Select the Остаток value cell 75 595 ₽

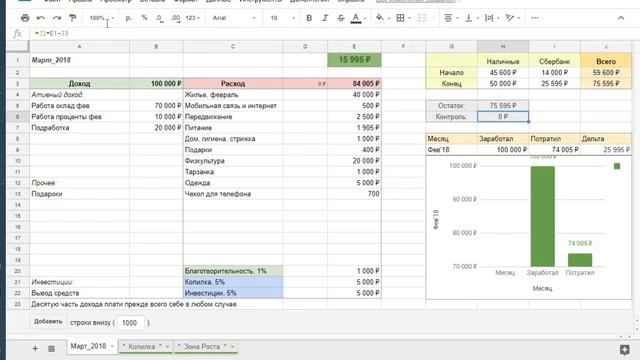pyautogui.click(x=503, y=106)
